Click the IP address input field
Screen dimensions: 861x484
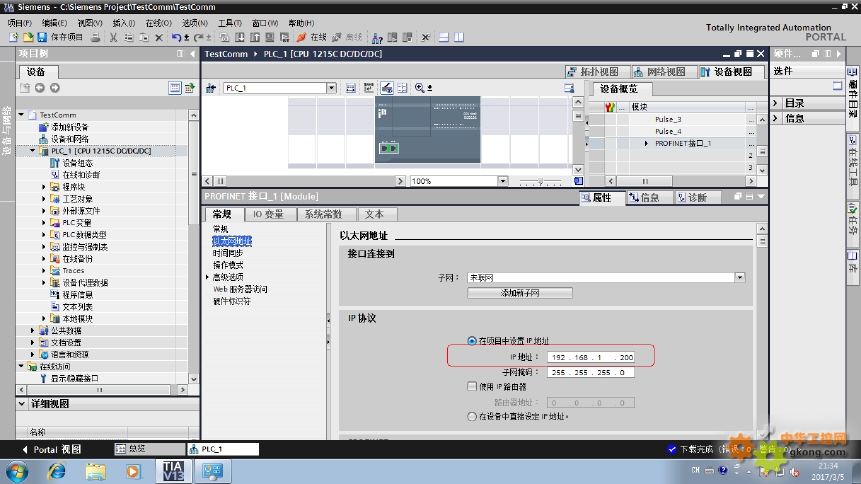590,357
